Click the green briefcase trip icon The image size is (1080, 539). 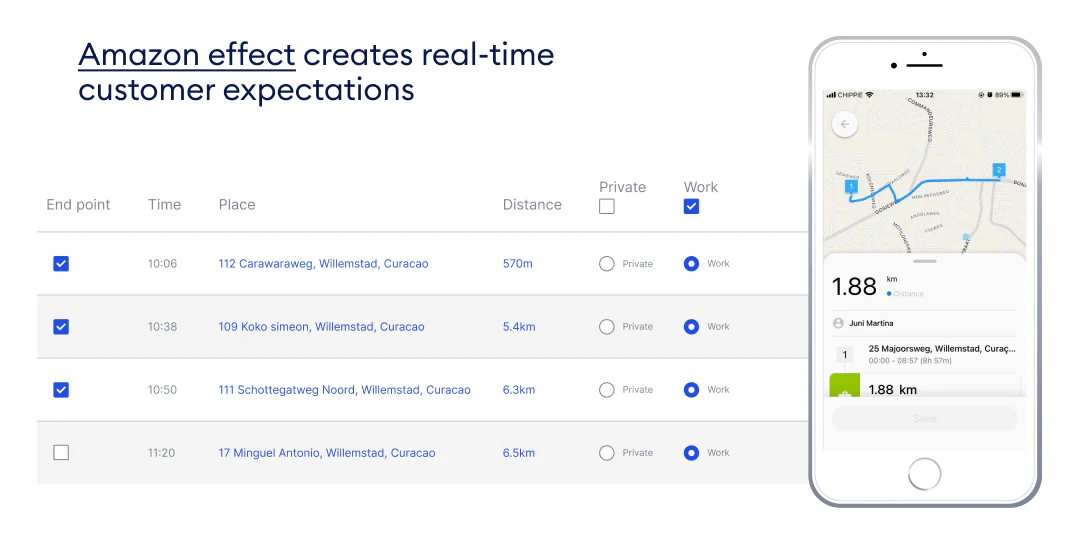pyautogui.click(x=845, y=388)
